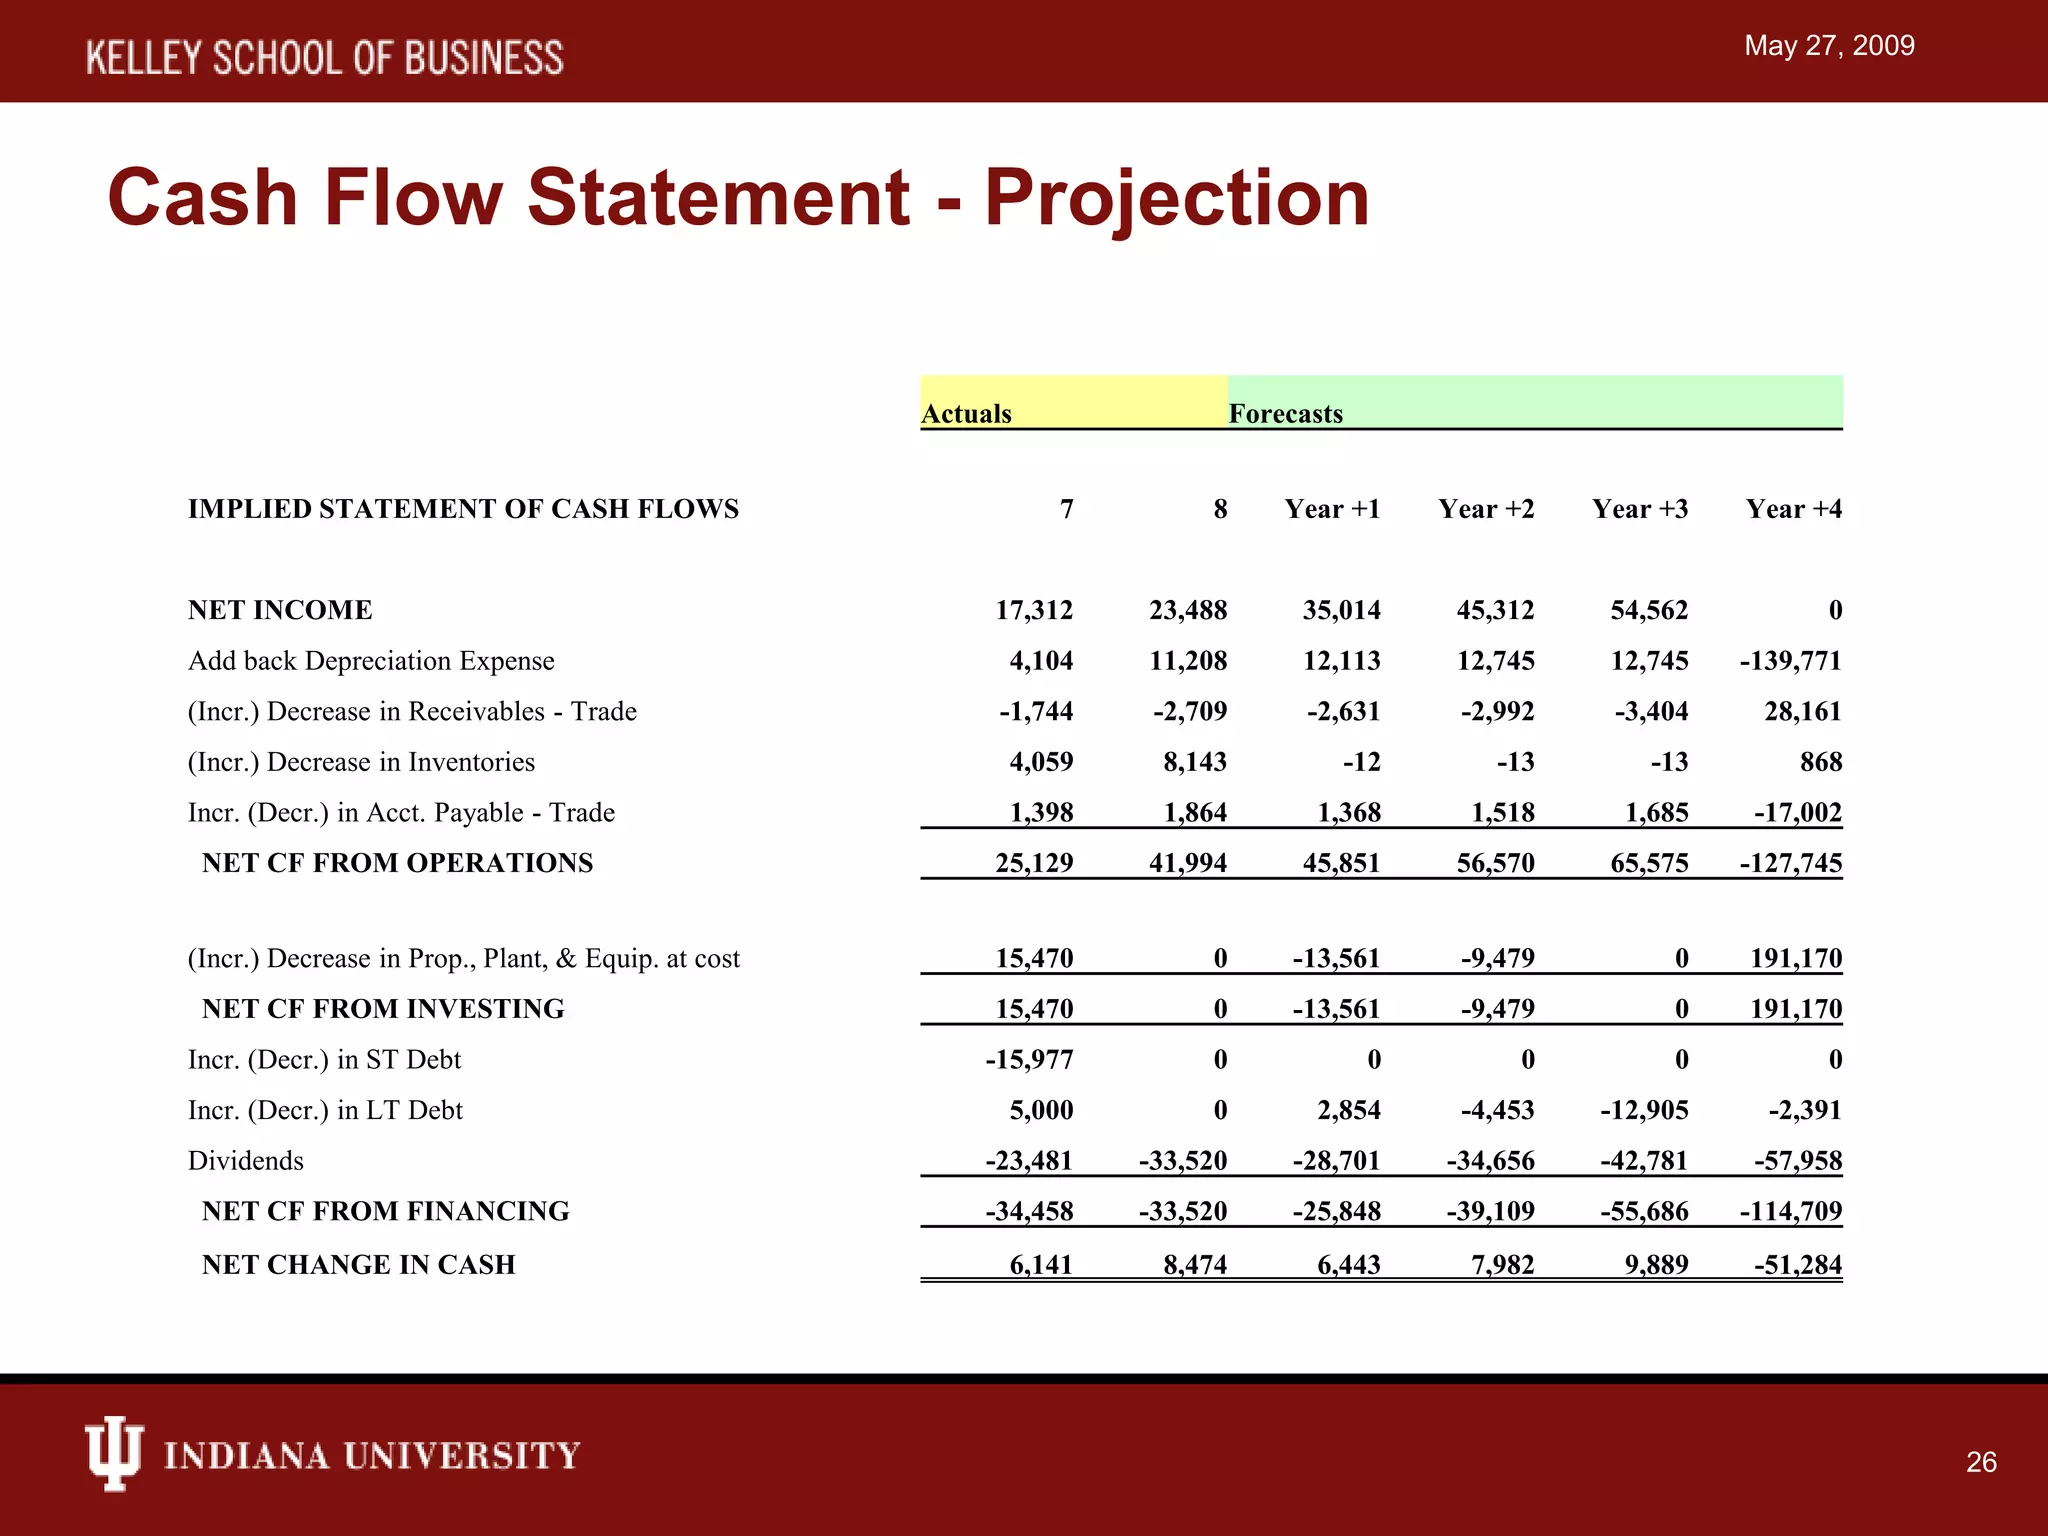Viewport: 2048px width, 1536px height.
Task: Click operations cash flow 25,129
Action: [1034, 863]
